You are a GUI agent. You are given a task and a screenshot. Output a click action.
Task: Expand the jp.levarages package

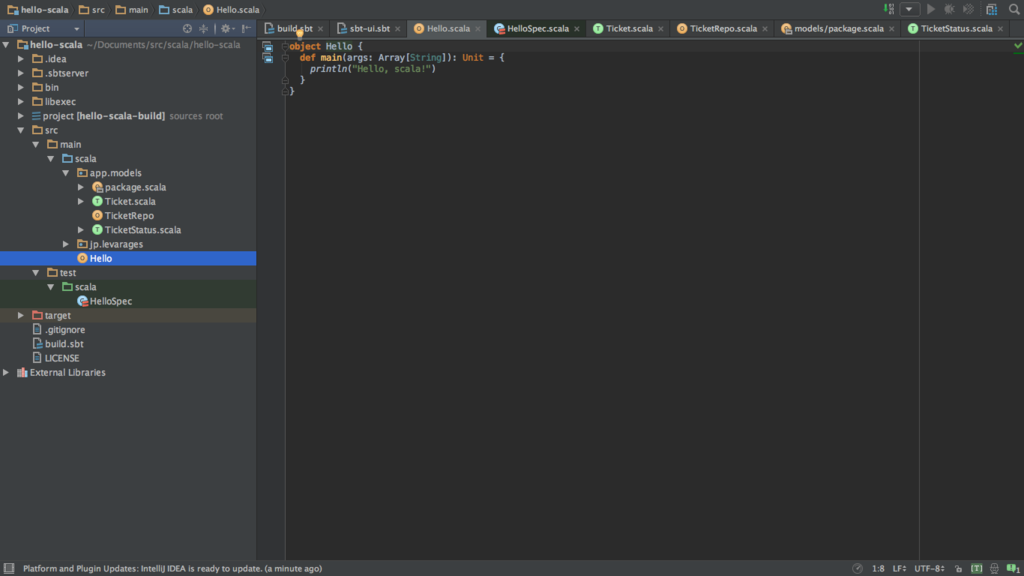click(x=66, y=244)
